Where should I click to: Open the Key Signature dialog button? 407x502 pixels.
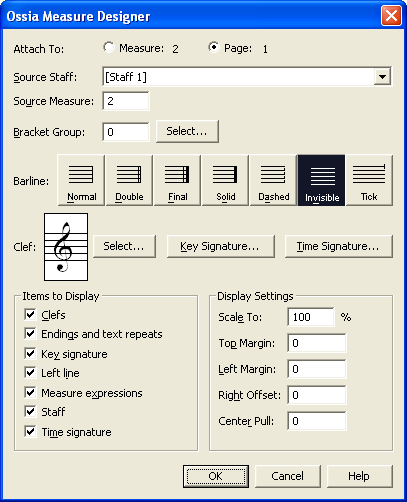click(221, 246)
